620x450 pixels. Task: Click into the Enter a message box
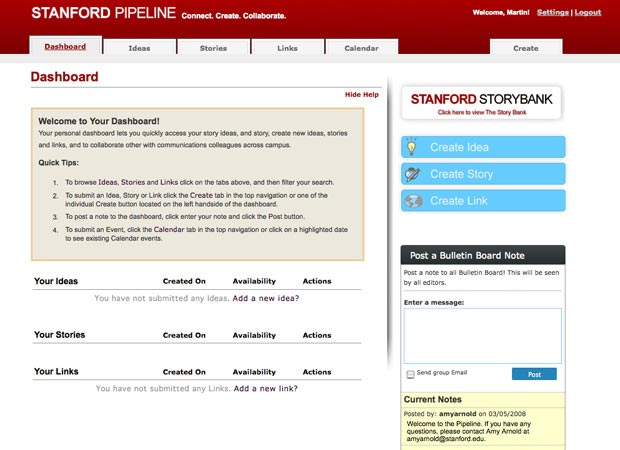pyautogui.click(x=482, y=336)
